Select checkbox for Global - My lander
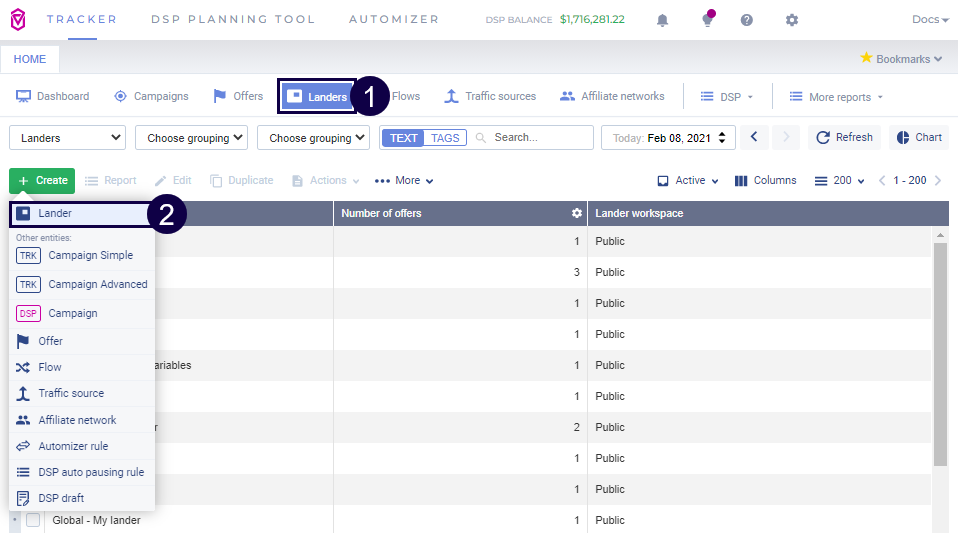The width and height of the screenshot is (958, 533). click(33, 520)
